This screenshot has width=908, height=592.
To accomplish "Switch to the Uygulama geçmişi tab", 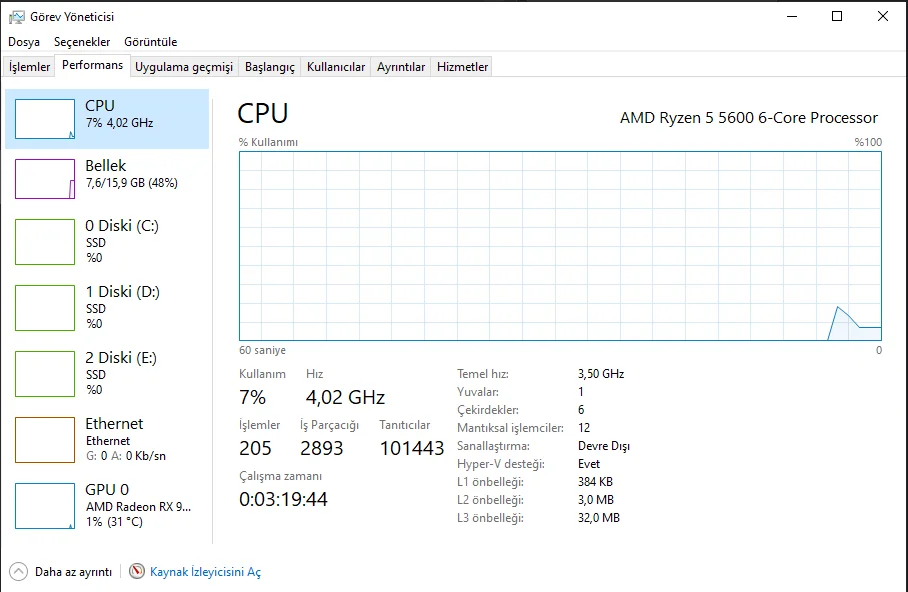I will point(184,67).
